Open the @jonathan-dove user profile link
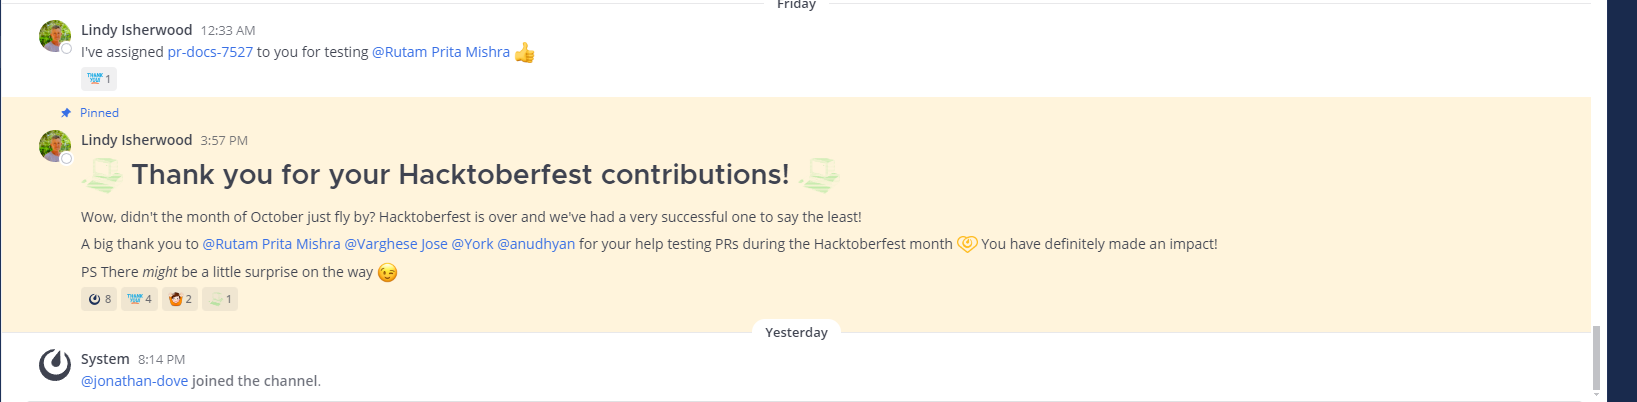The width and height of the screenshot is (1637, 402). pyautogui.click(x=134, y=381)
